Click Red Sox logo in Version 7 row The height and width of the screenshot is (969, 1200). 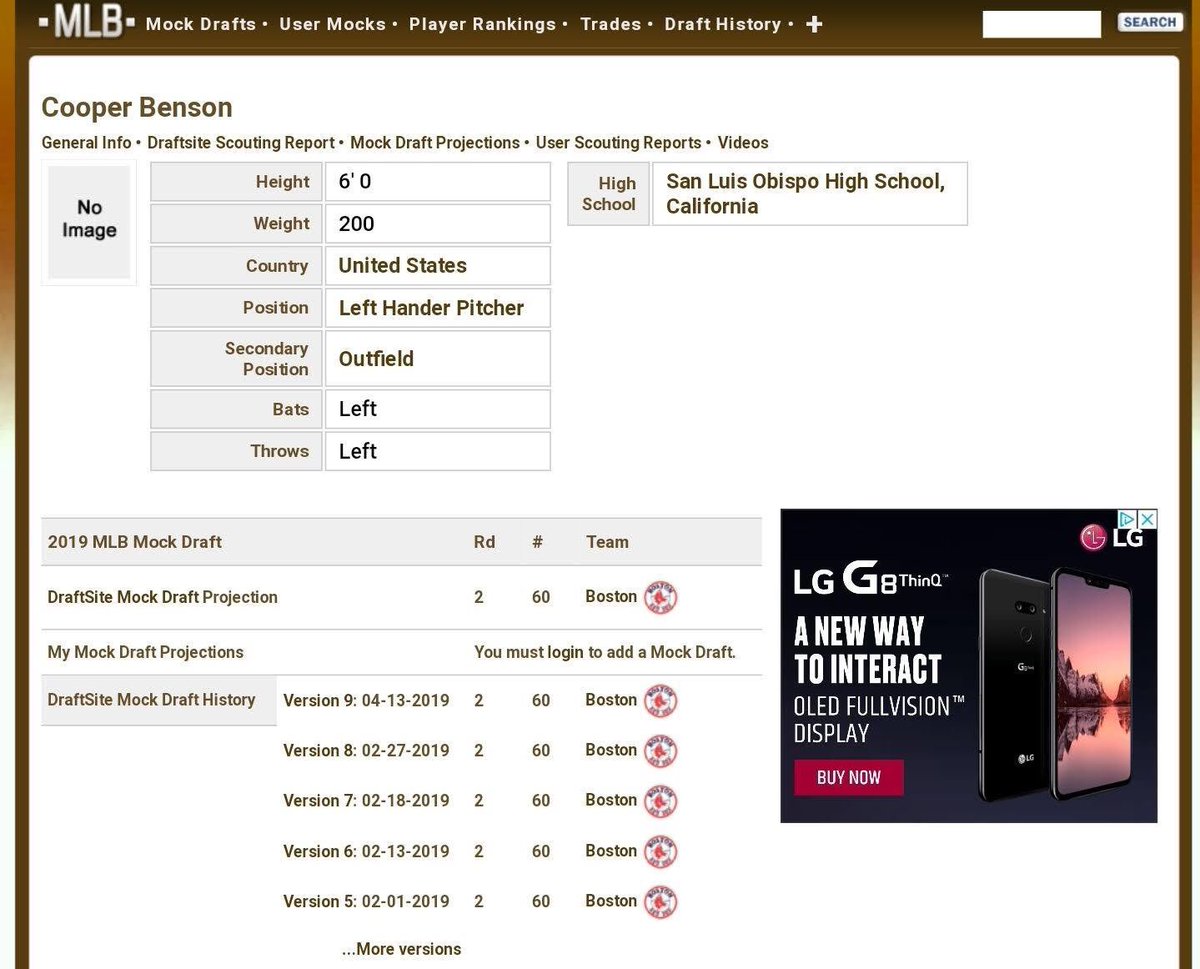[x=661, y=801]
